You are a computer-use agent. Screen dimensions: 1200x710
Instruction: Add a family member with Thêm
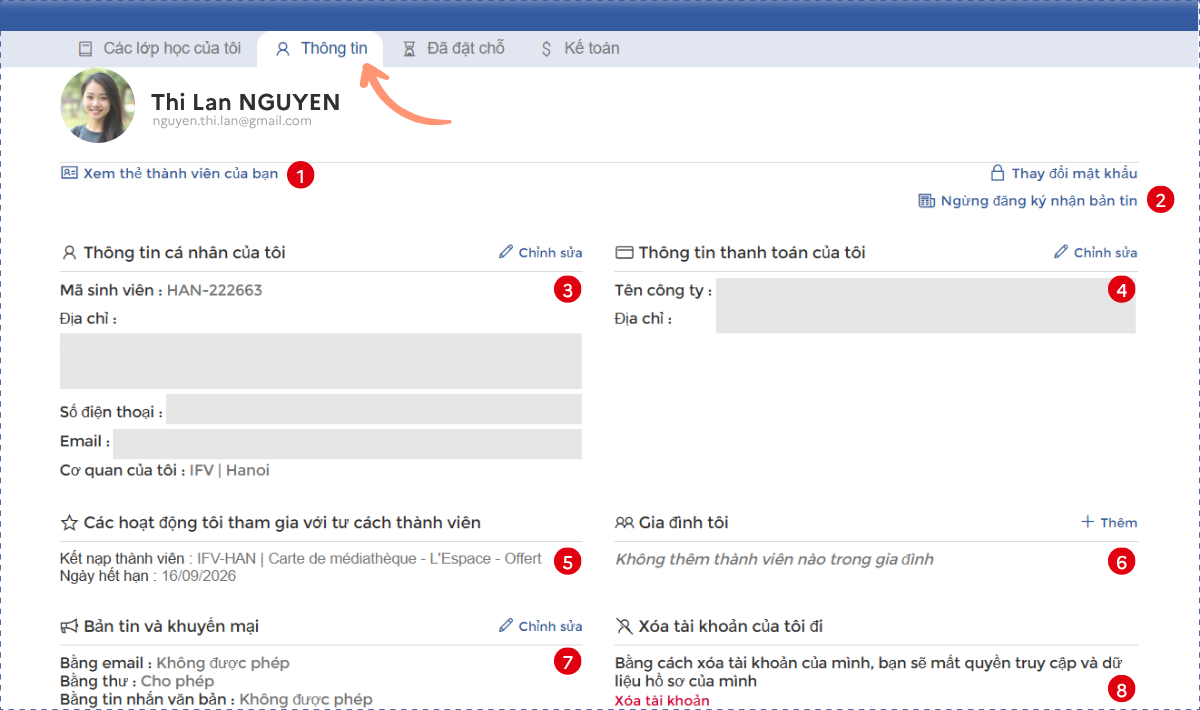click(x=1118, y=522)
